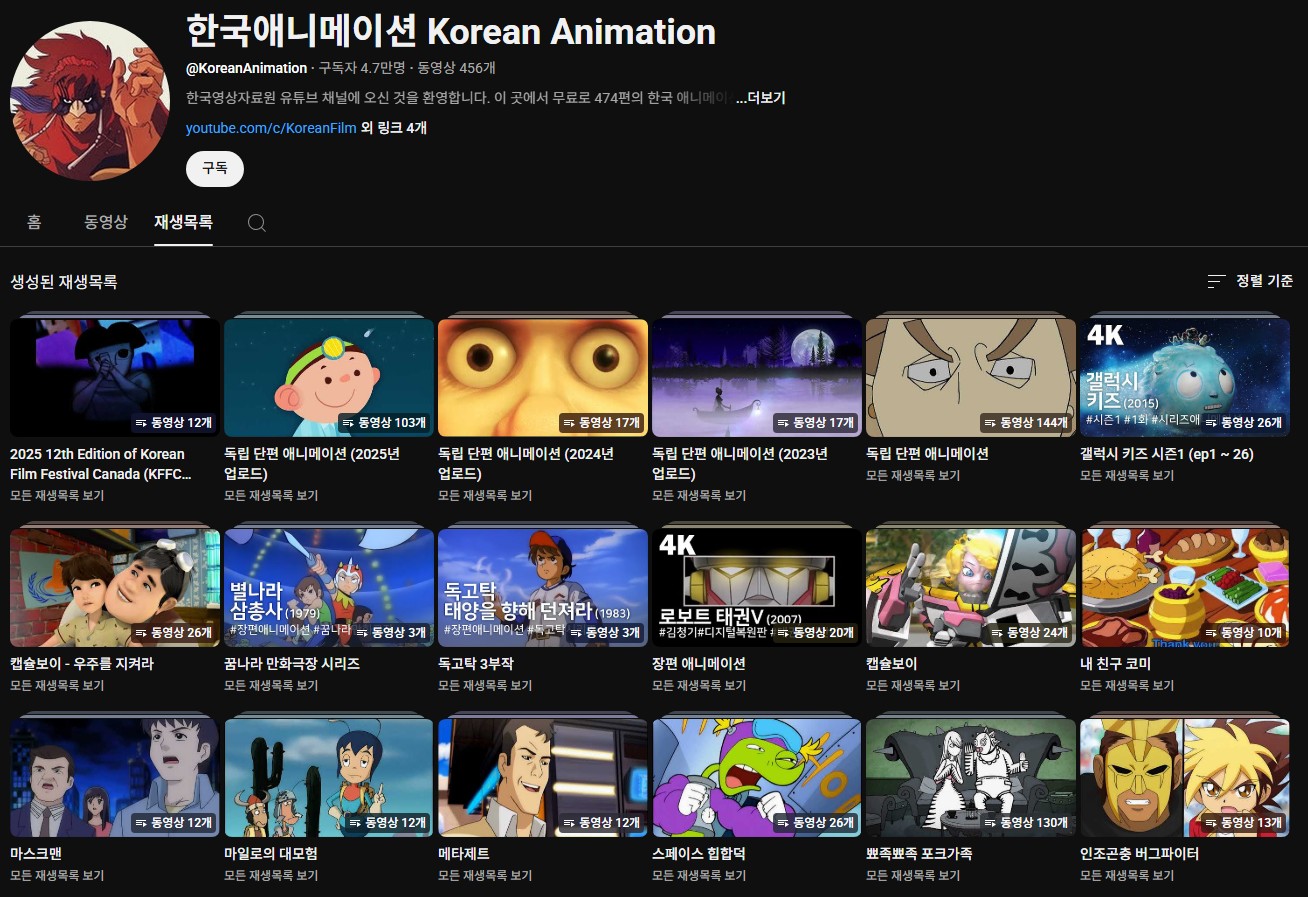Expand channel description with ...더보기
Screen dimensions: 1308x897
(x=760, y=98)
